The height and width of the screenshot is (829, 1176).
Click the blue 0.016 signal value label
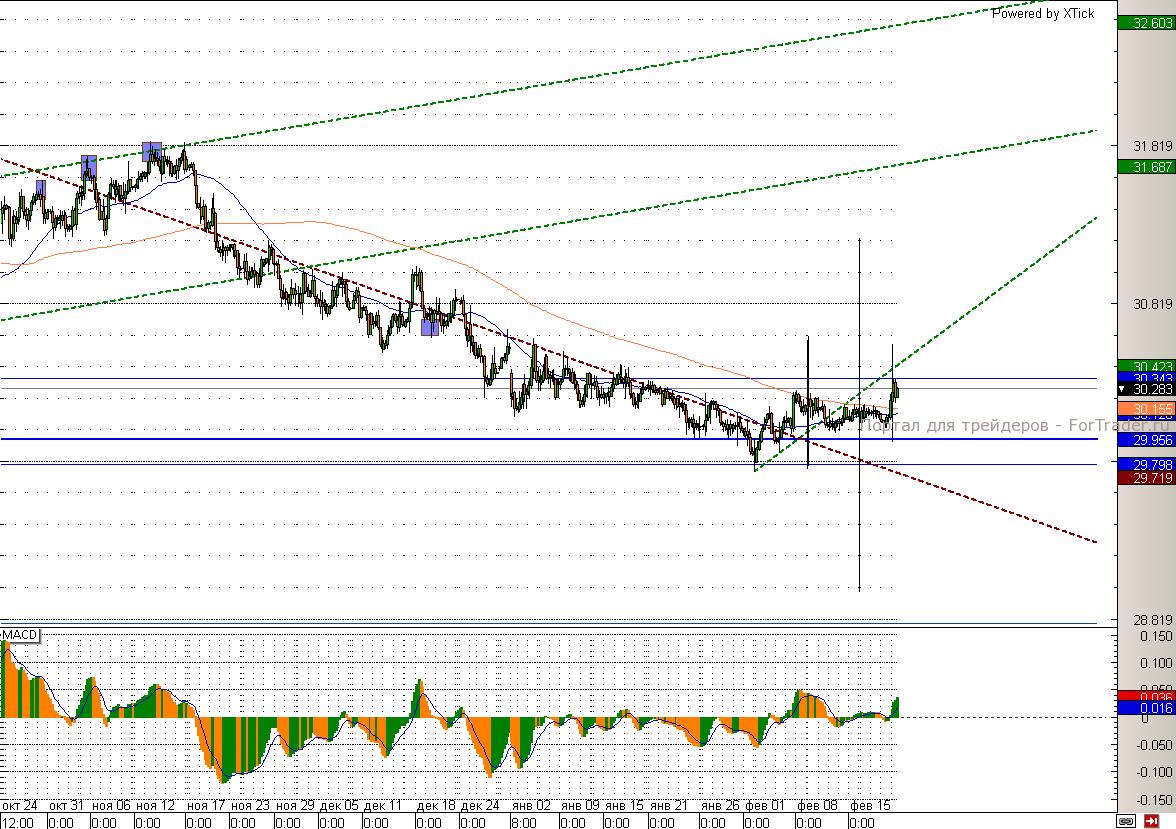click(x=1146, y=708)
